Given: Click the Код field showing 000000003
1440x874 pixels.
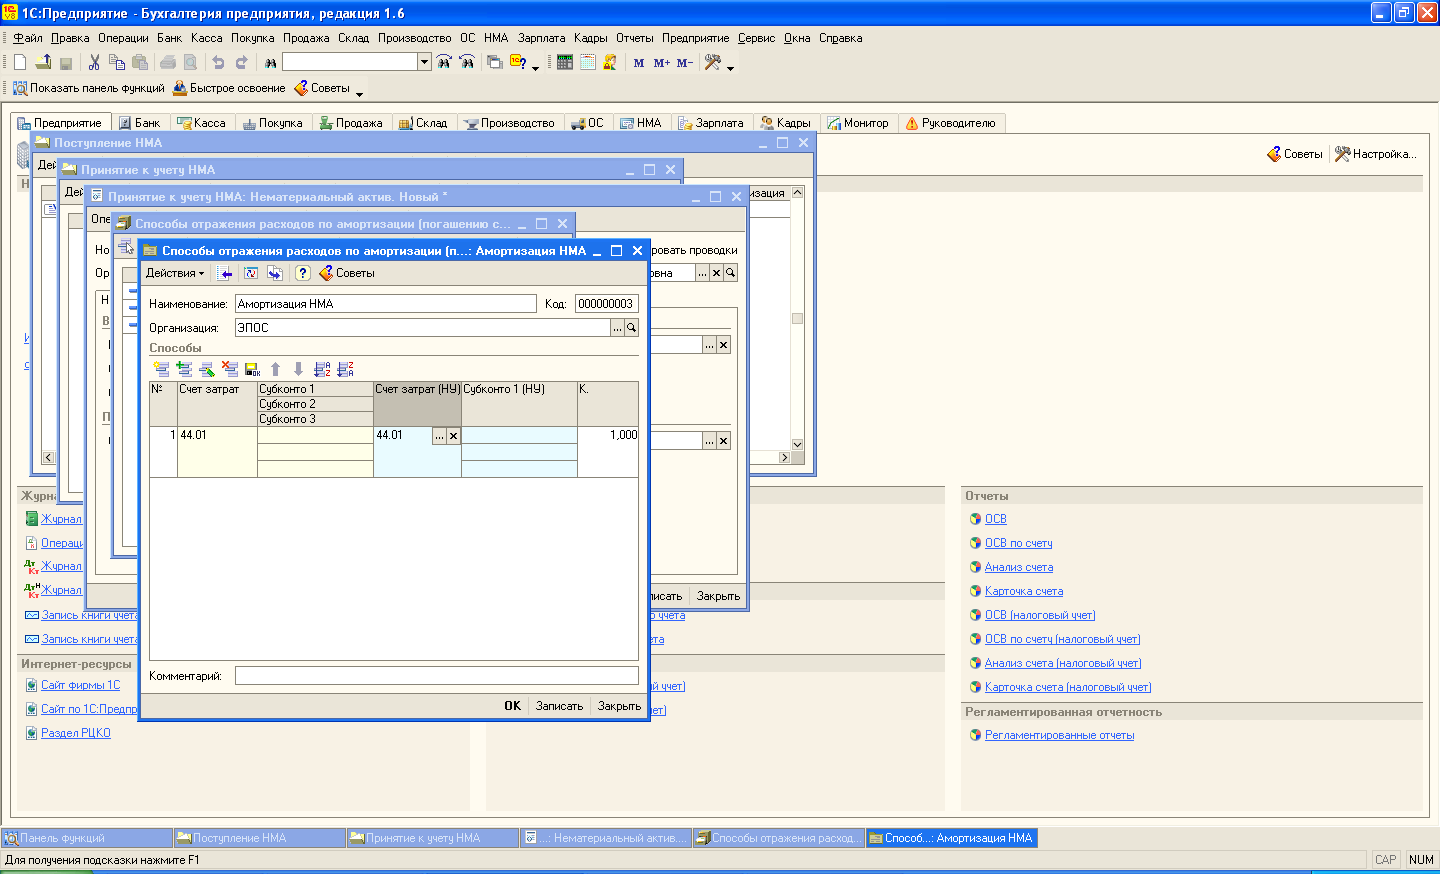Looking at the screenshot, I should [x=606, y=304].
